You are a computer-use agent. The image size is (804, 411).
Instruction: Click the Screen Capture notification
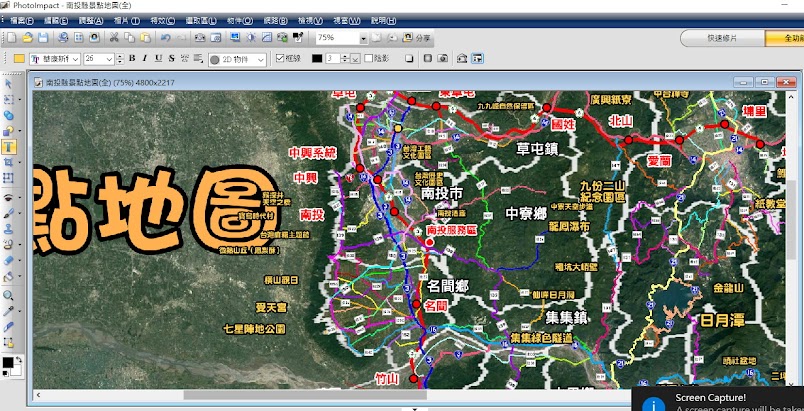(718, 400)
